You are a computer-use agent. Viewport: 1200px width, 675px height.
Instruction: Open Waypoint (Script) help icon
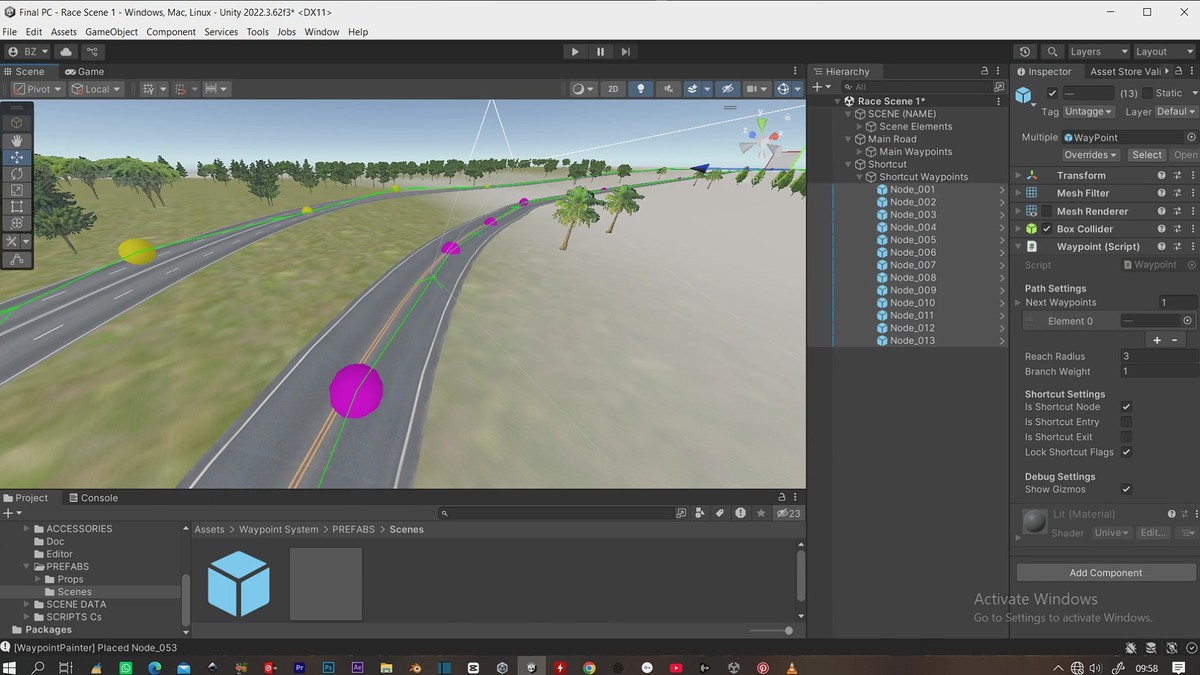point(1161,246)
